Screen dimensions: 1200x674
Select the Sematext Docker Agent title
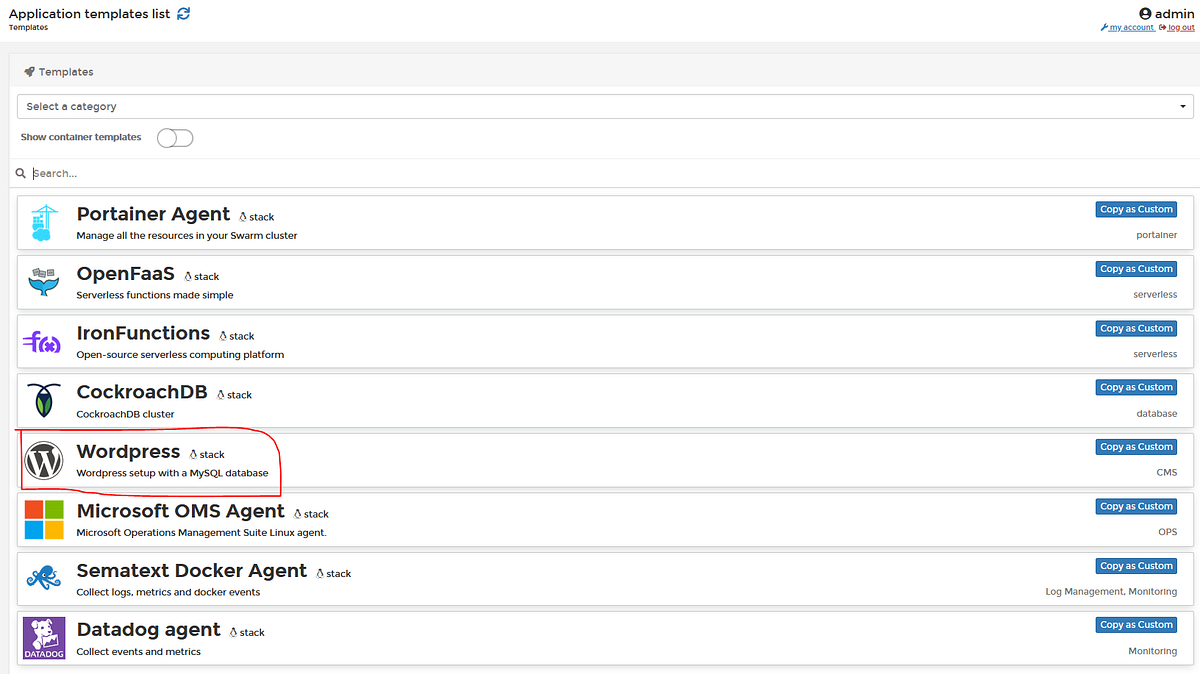(192, 570)
